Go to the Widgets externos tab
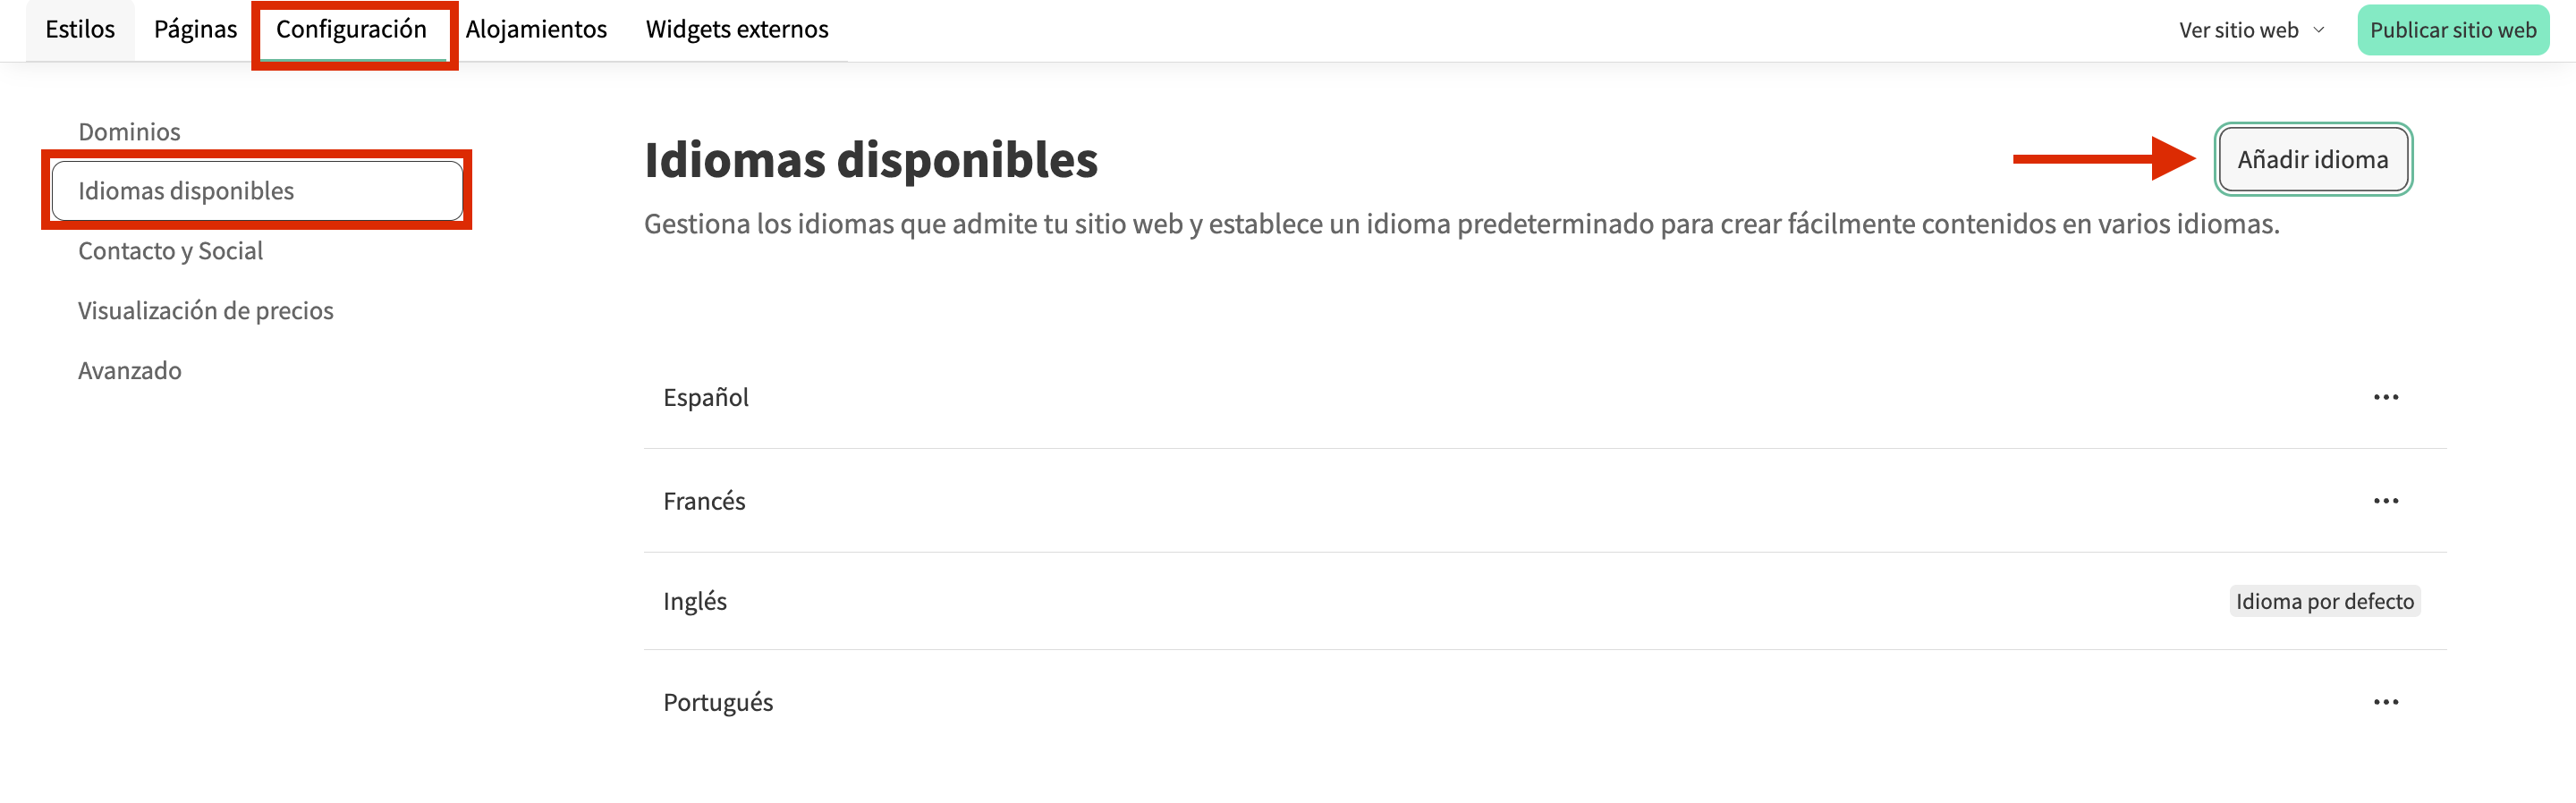Screen dimensions: 2576x803 point(737,29)
